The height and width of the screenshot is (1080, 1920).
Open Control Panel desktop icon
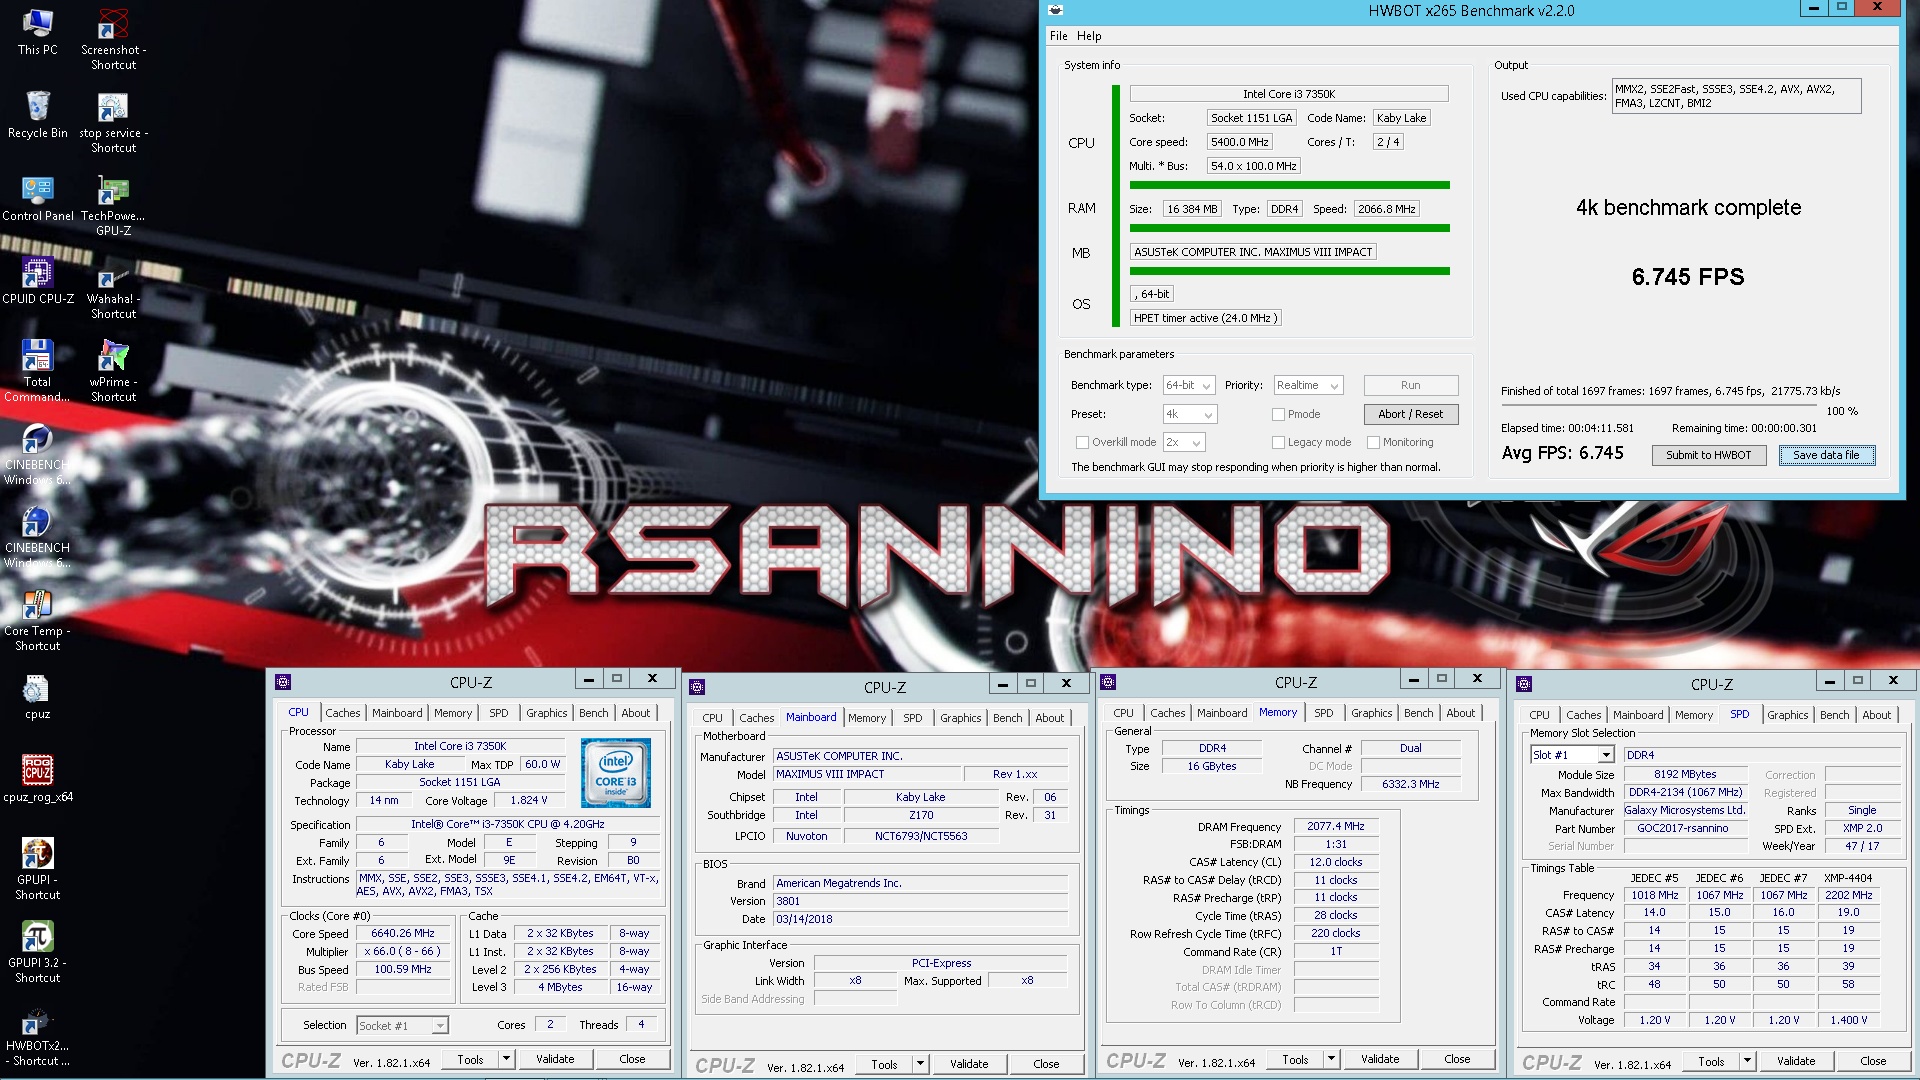pyautogui.click(x=37, y=198)
